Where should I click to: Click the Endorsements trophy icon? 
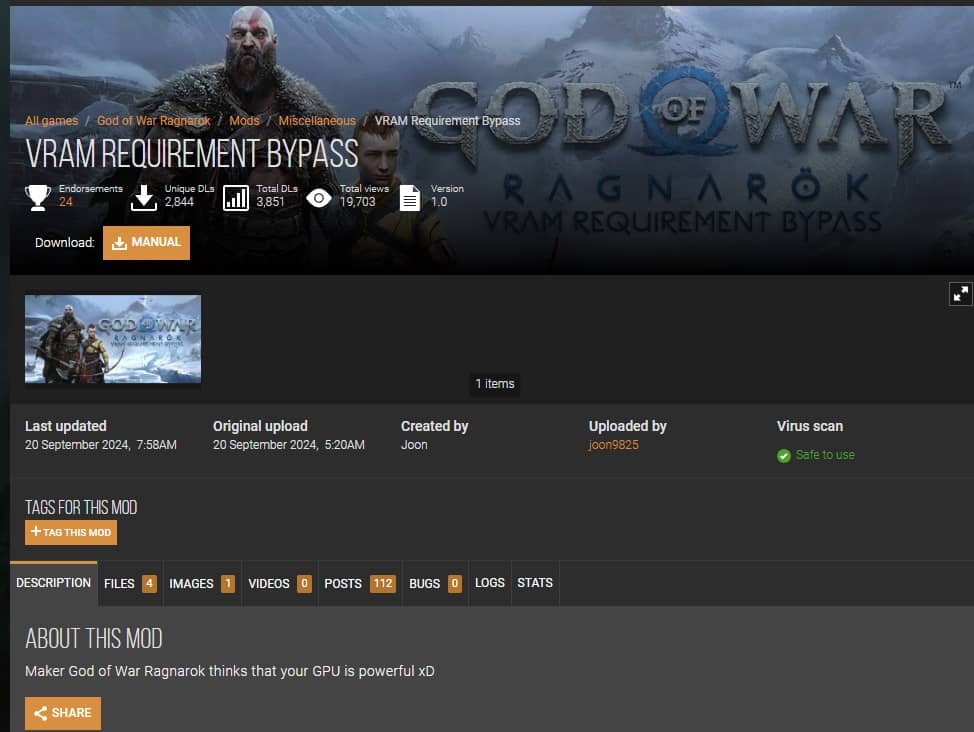tap(38, 198)
